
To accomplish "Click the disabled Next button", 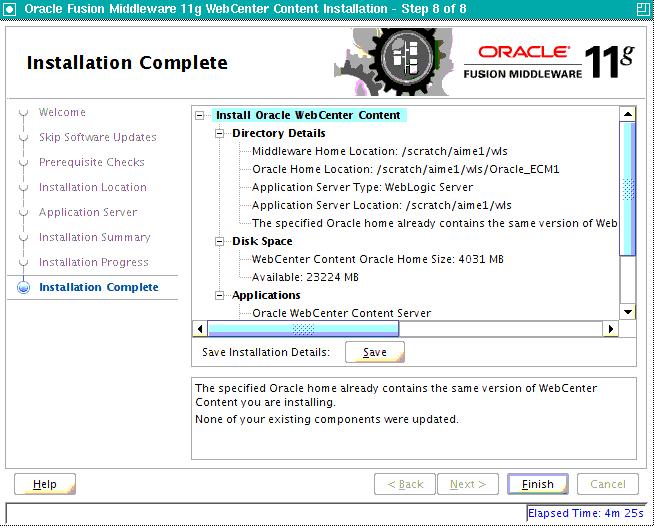I will point(468,484).
